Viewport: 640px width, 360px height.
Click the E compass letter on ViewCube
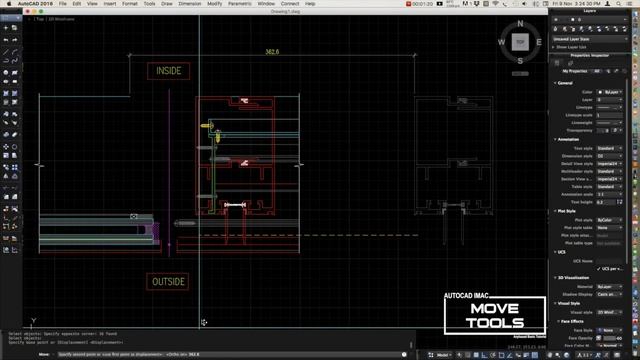pyautogui.click(x=539, y=42)
